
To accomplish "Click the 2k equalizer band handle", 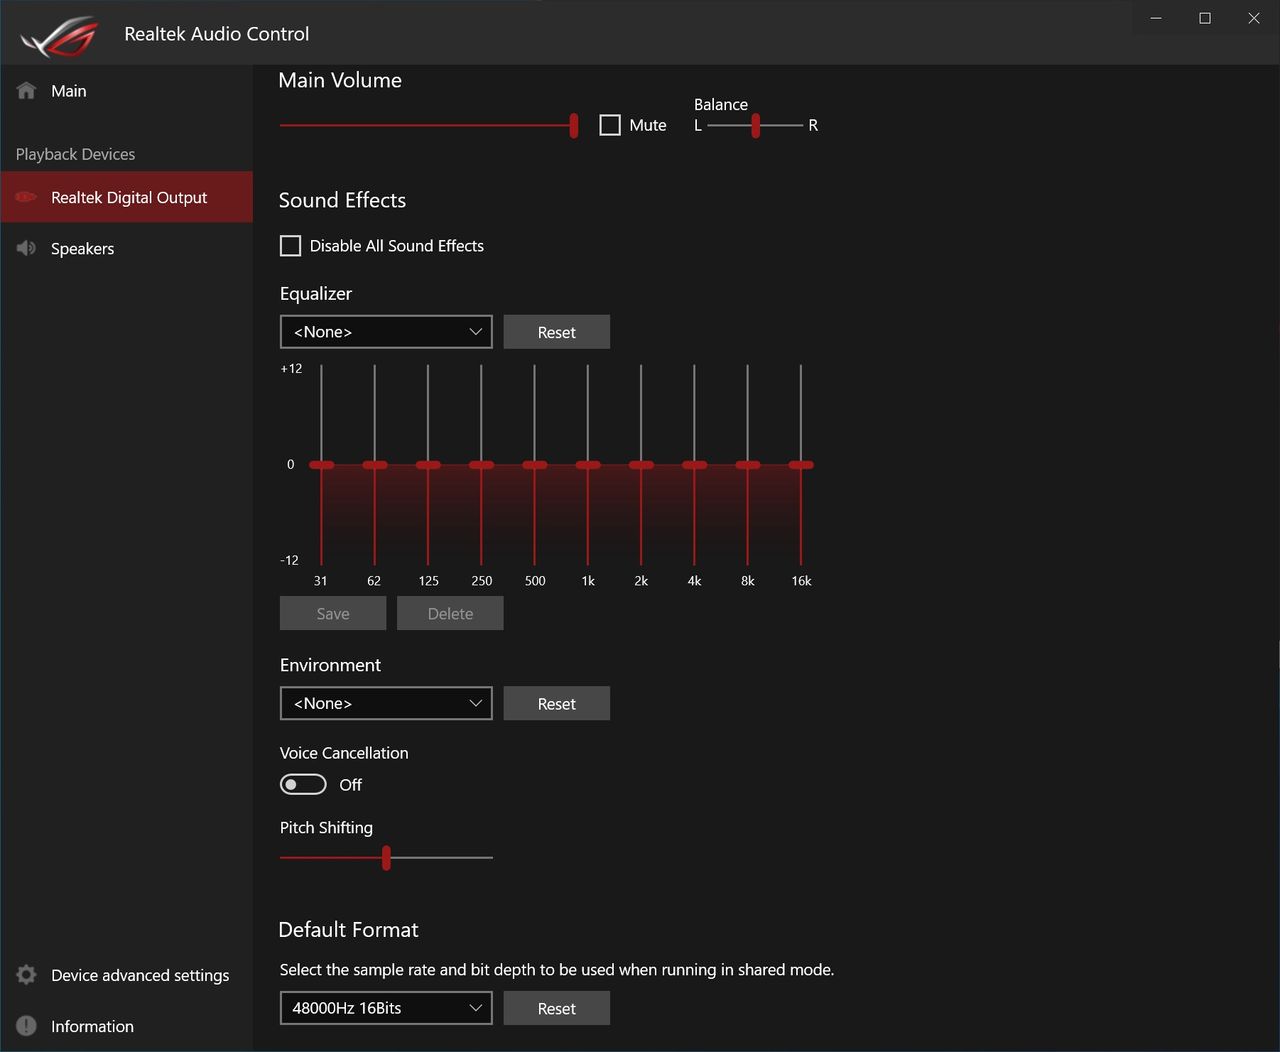I will pyautogui.click(x=641, y=465).
